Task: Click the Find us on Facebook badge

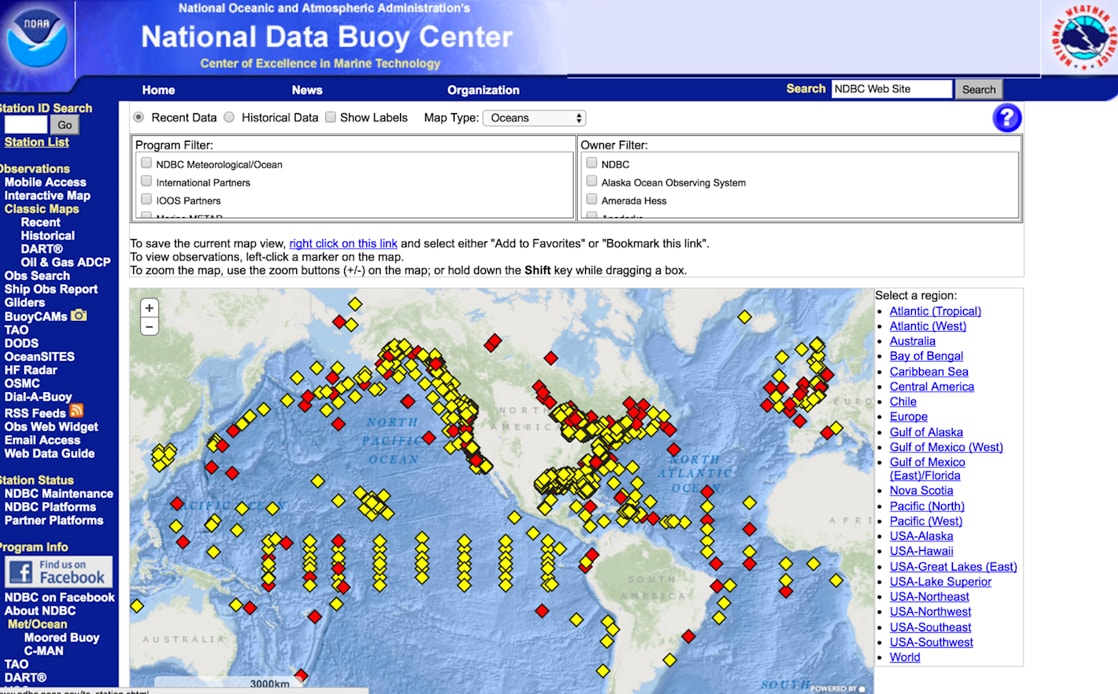Action: click(x=58, y=572)
